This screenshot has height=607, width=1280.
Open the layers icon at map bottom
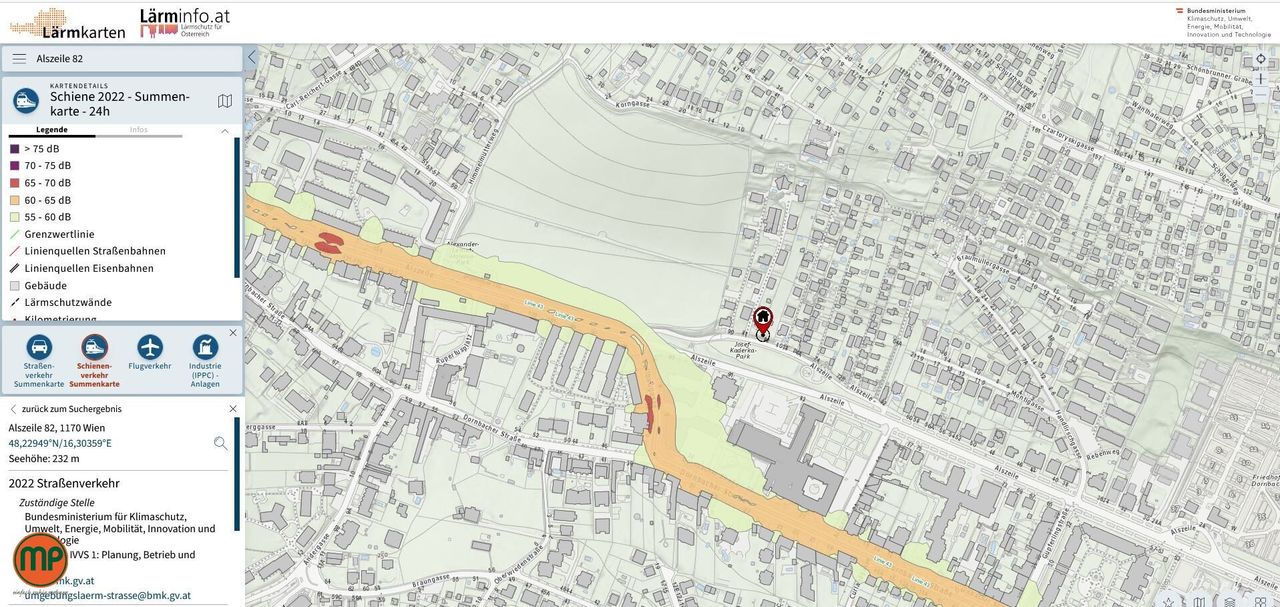pyautogui.click(x=1230, y=602)
